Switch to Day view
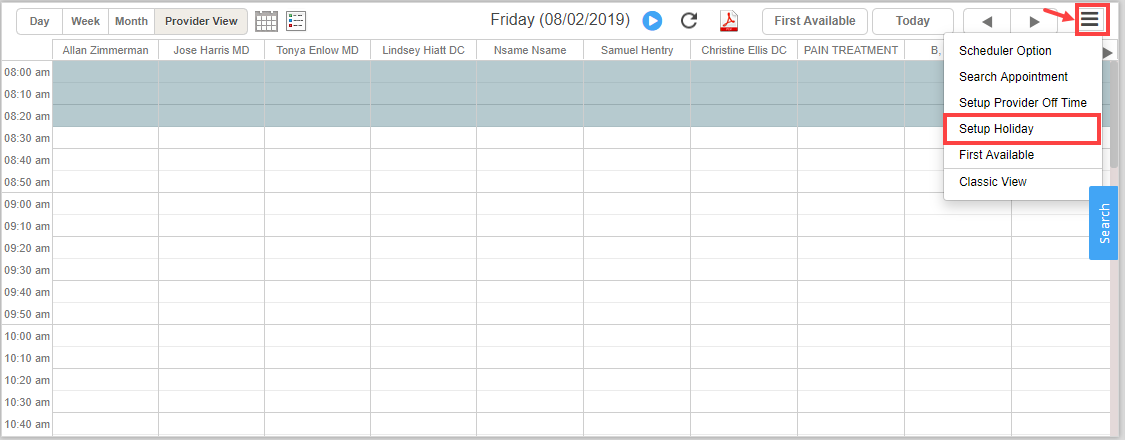Screen dimensions: 1125x440 coord(40,21)
